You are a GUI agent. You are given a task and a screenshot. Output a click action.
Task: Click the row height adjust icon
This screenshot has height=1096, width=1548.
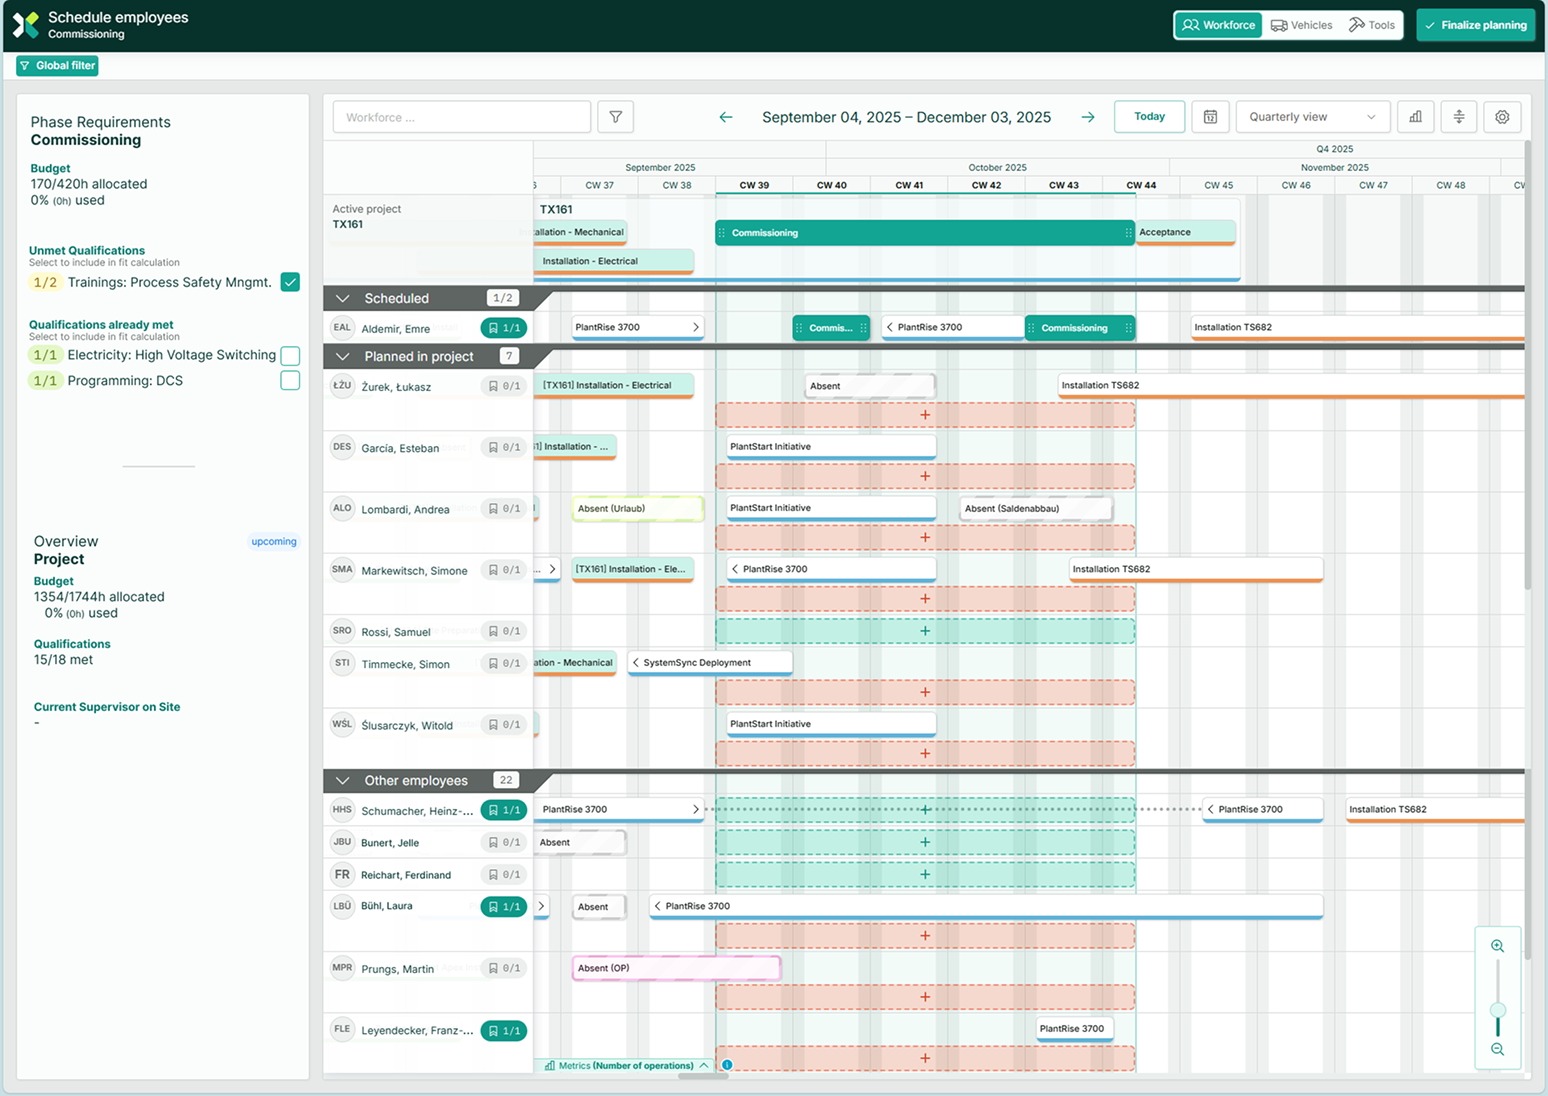click(1459, 117)
